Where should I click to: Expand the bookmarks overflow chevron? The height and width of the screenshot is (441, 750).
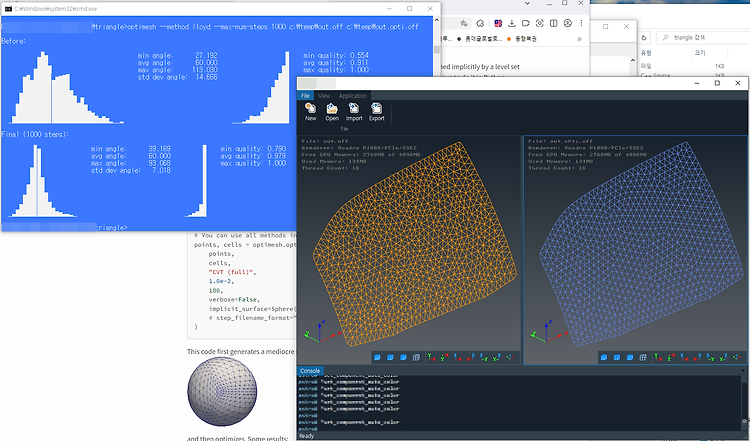[579, 39]
